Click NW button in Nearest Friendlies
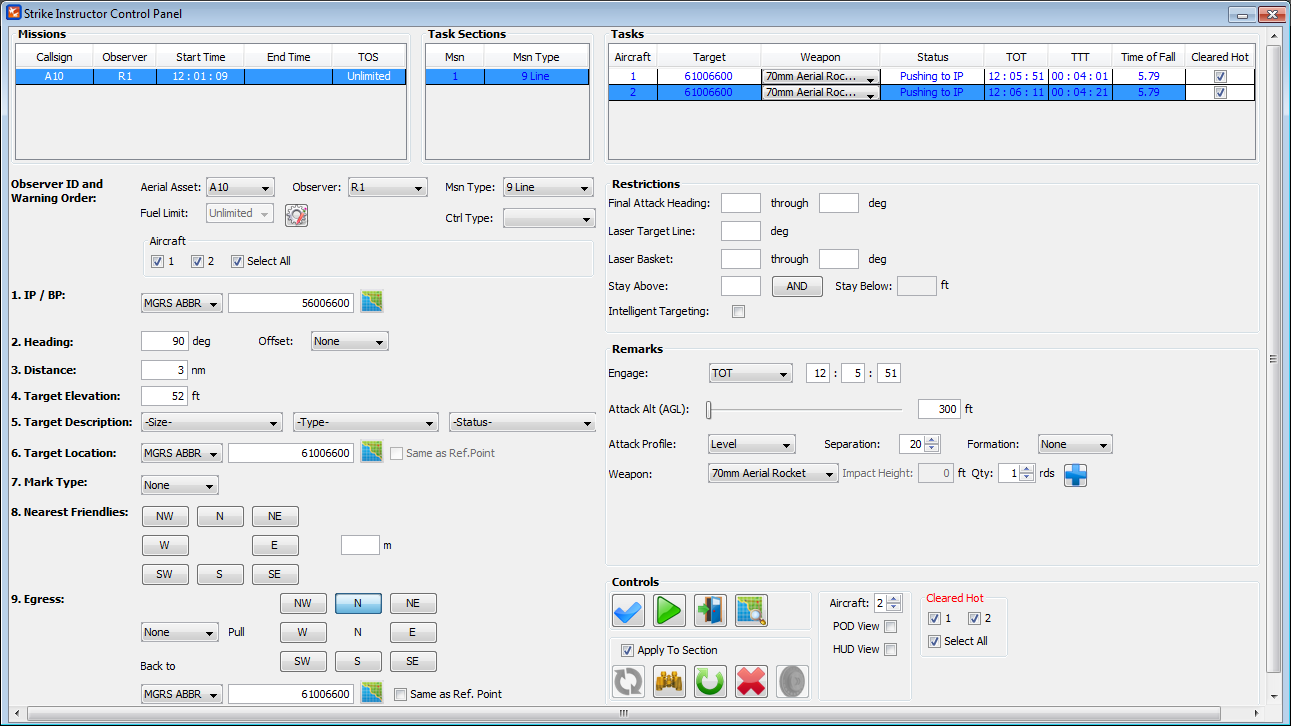1291x726 pixels. point(166,517)
